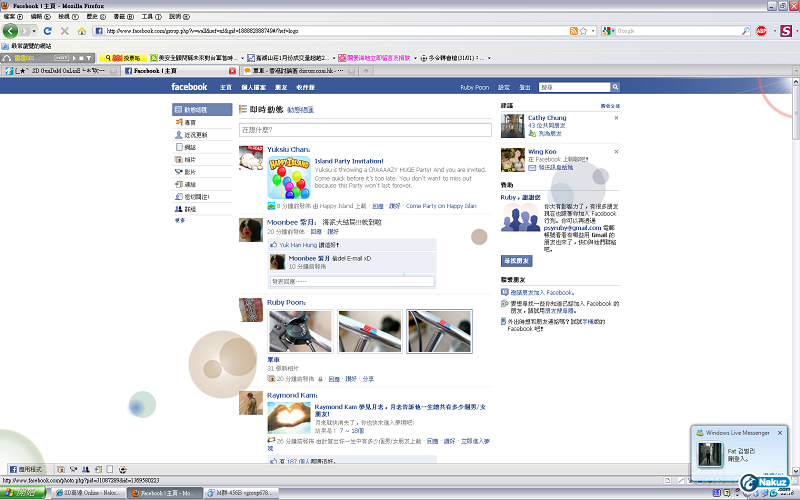Switch to the SD Online taskbar window
Screen dimensions: 800x500
click(x=88, y=493)
